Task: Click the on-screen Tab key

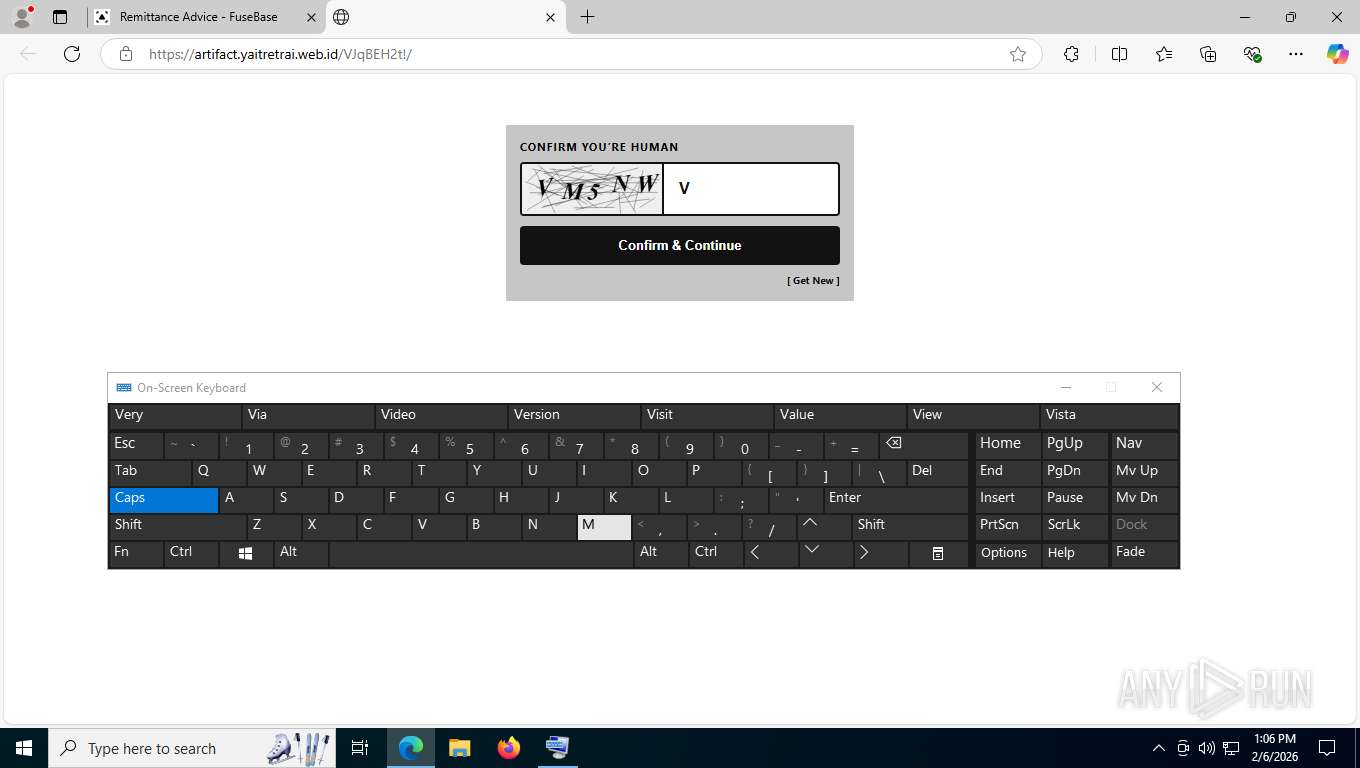Action: pyautogui.click(x=150, y=473)
